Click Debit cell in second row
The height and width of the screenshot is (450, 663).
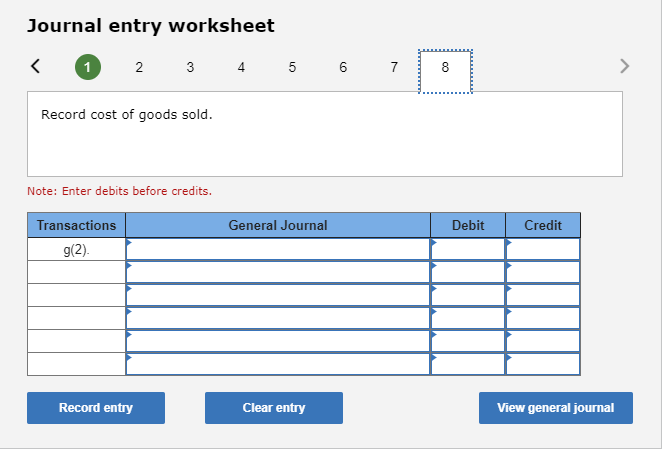(x=468, y=272)
